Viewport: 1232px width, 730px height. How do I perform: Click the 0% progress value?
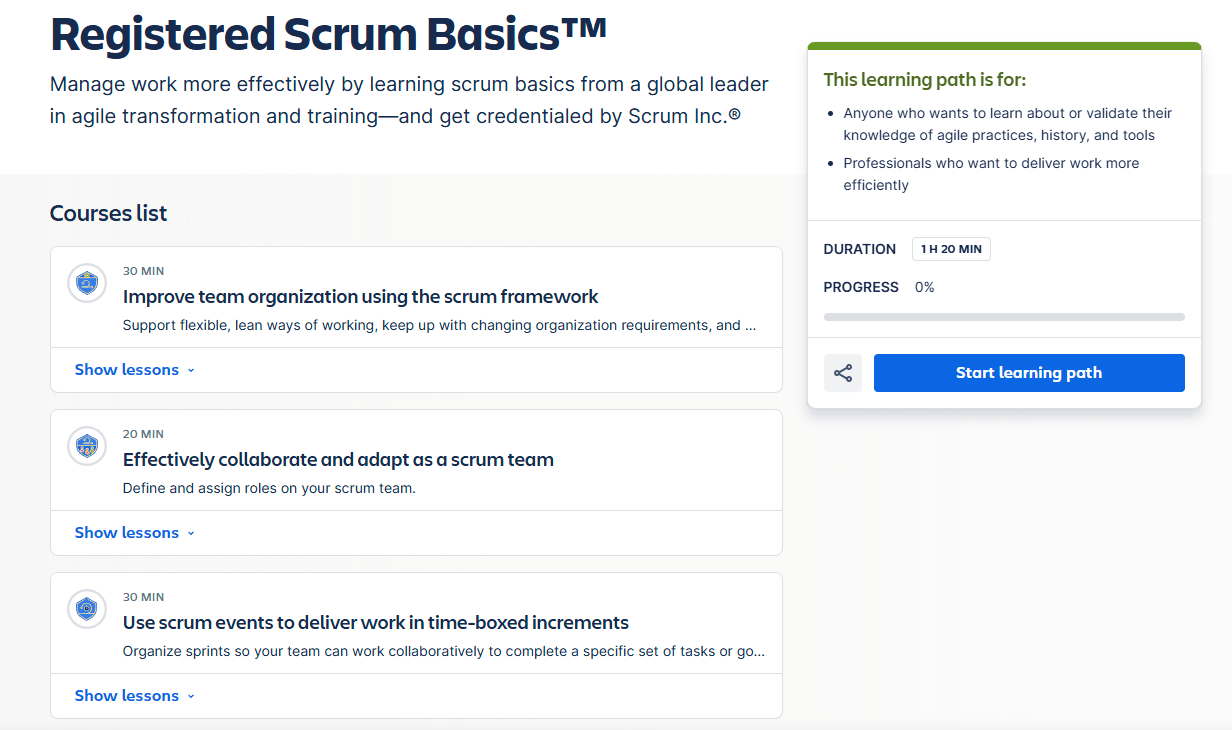925,287
